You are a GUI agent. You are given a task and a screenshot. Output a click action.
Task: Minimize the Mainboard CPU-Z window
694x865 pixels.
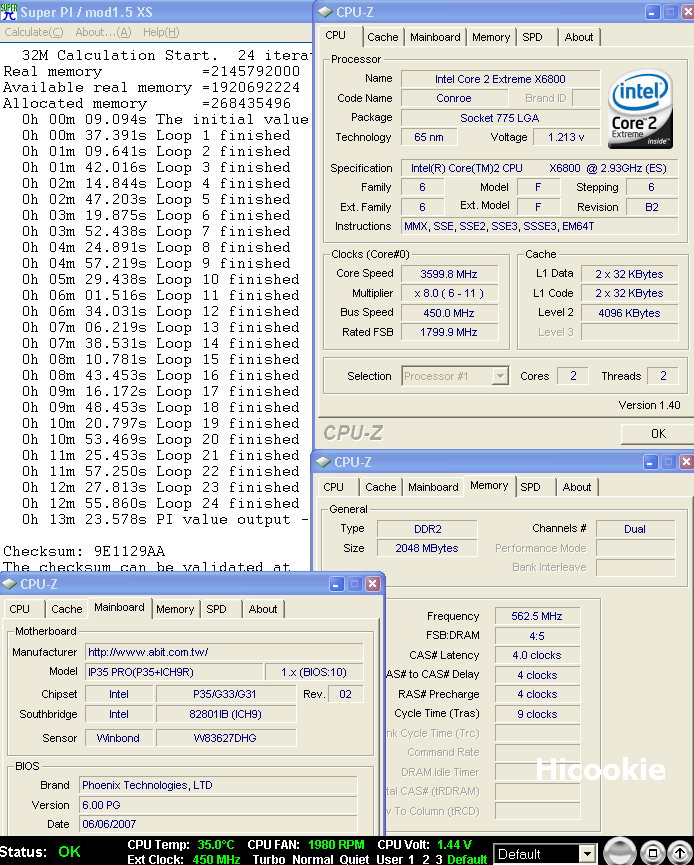point(337,584)
